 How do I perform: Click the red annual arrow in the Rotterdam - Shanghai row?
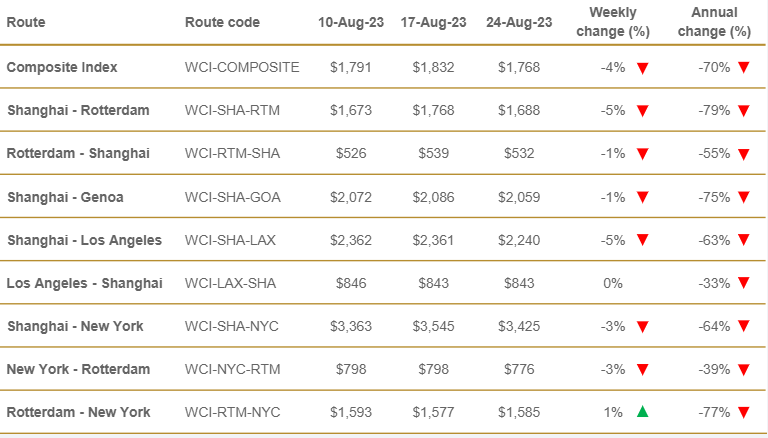(744, 154)
